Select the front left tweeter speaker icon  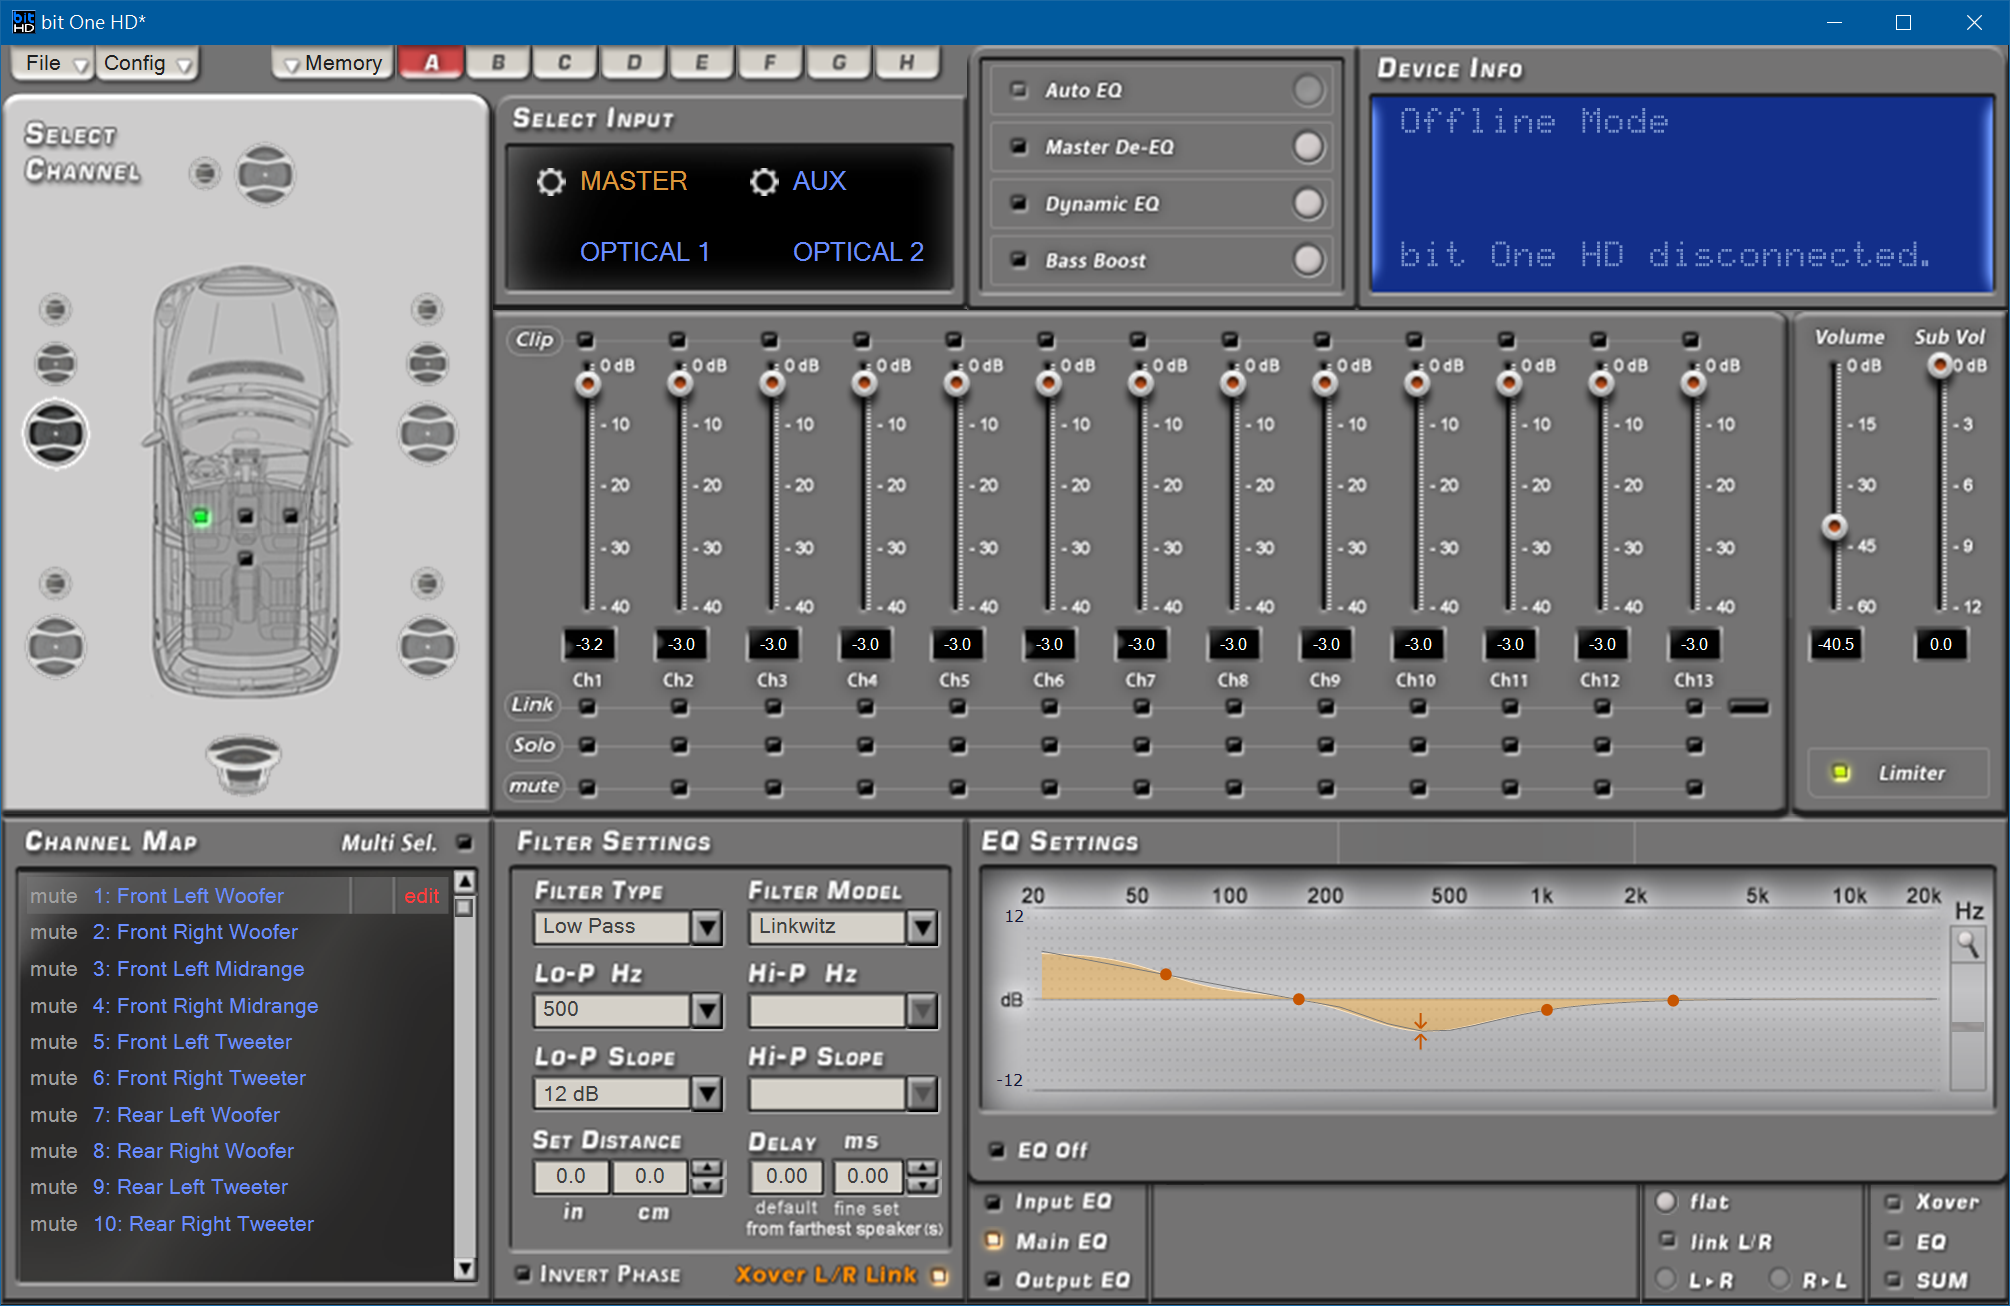pyautogui.click(x=55, y=310)
